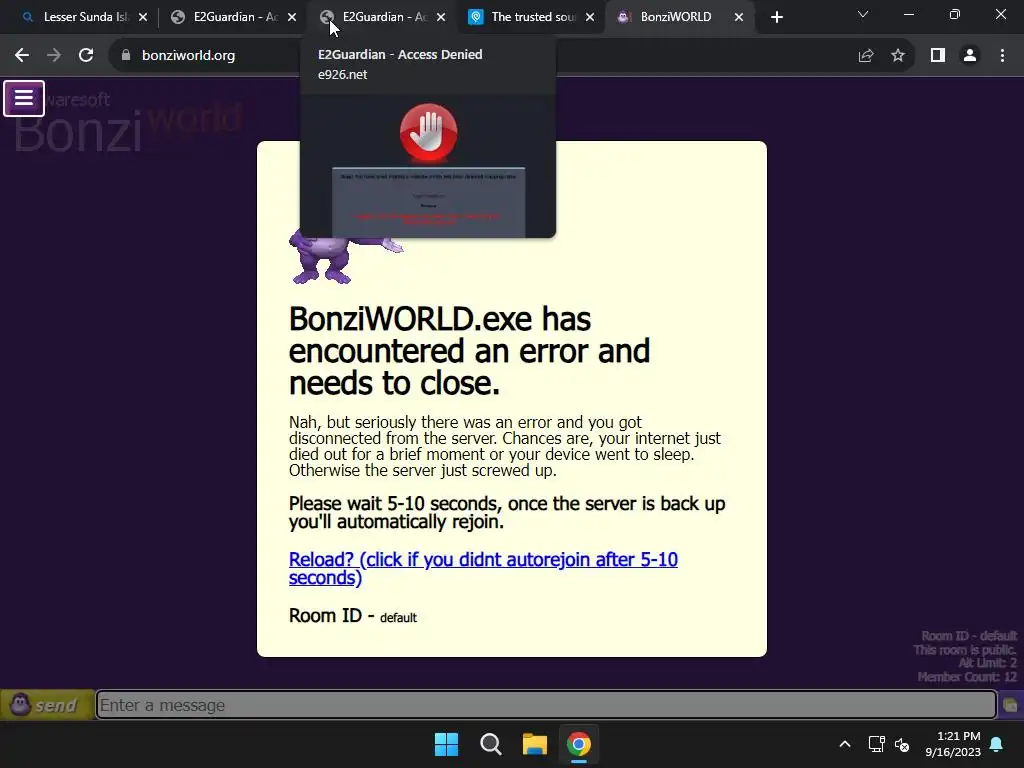The image size is (1024, 768).
Task: Bookmark this page with the star
Action: coord(898,56)
